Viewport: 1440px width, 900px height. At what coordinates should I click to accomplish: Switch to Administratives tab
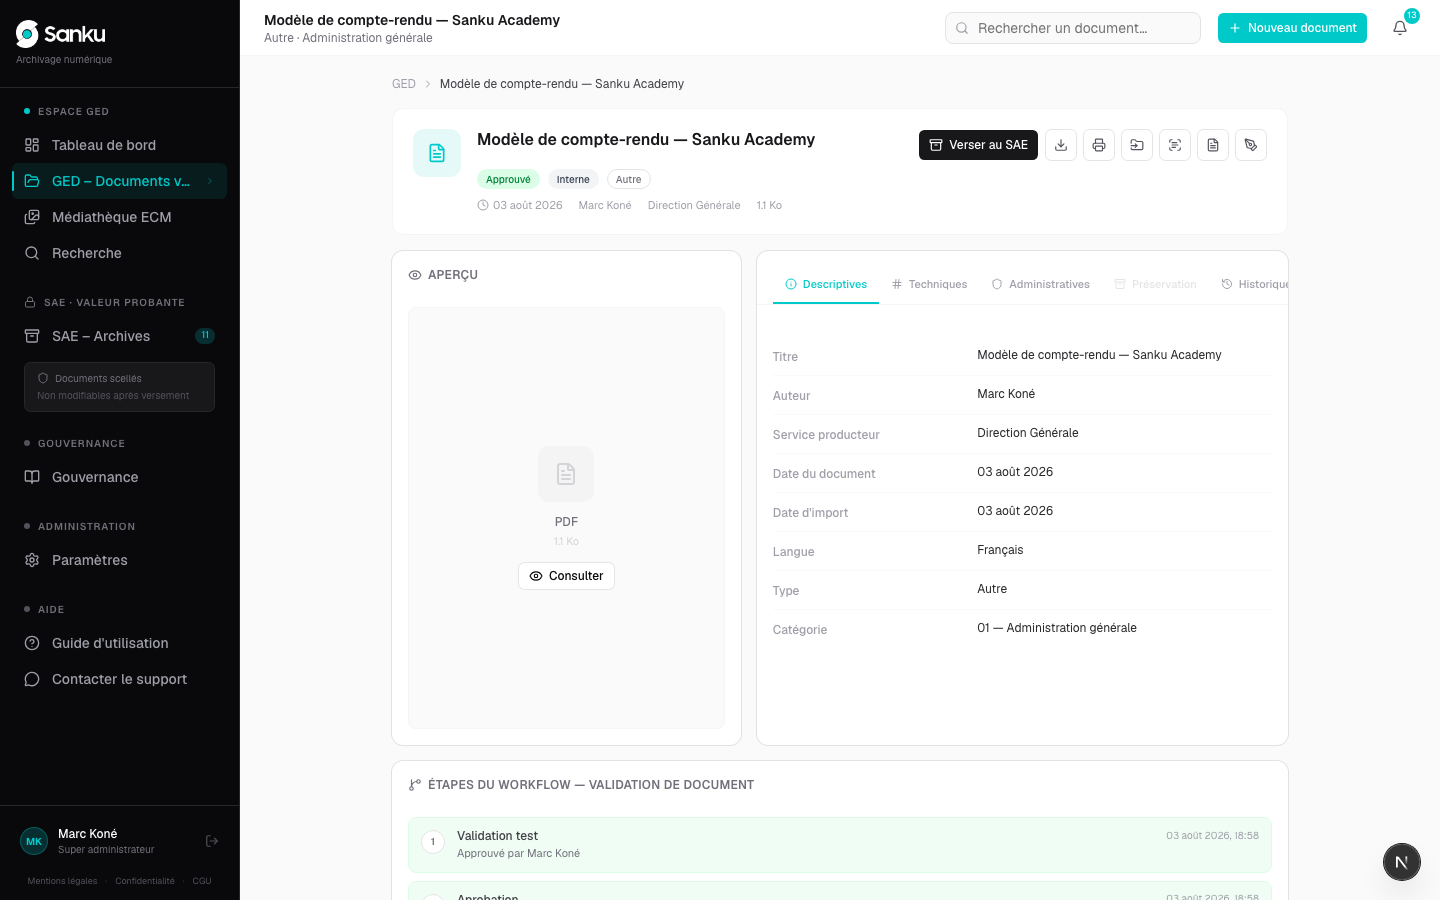pyautogui.click(x=1040, y=284)
